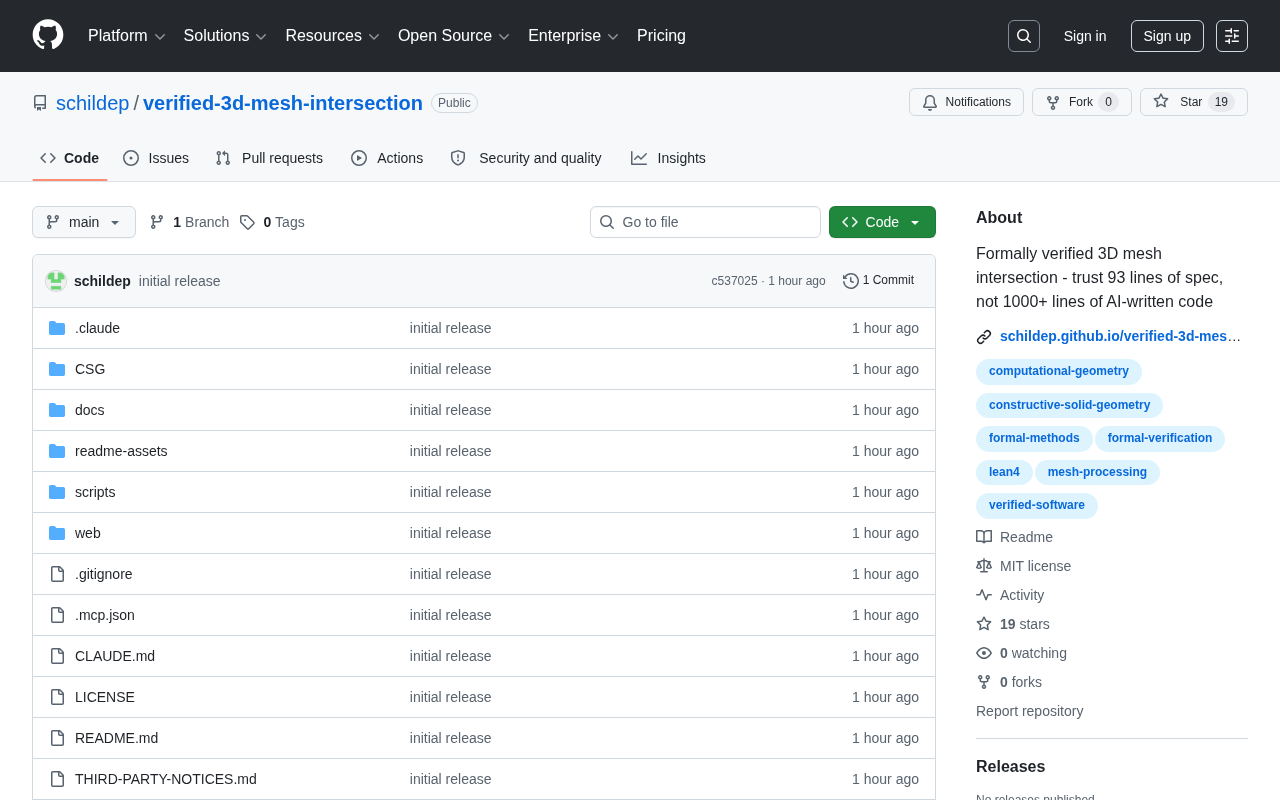
Task: Click the CLAUDE.md file icon
Action: 57,656
